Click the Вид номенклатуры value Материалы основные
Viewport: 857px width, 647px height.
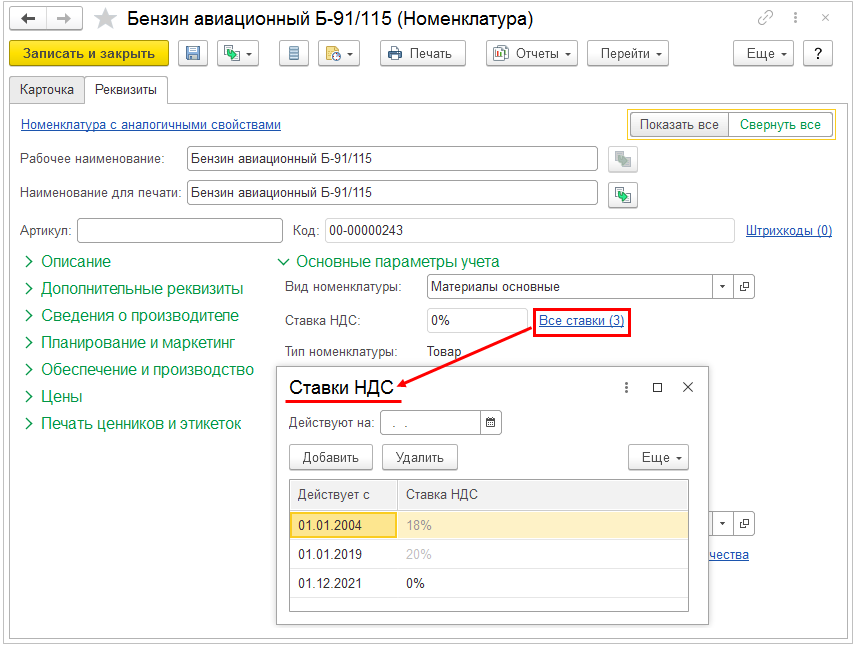tap(570, 287)
